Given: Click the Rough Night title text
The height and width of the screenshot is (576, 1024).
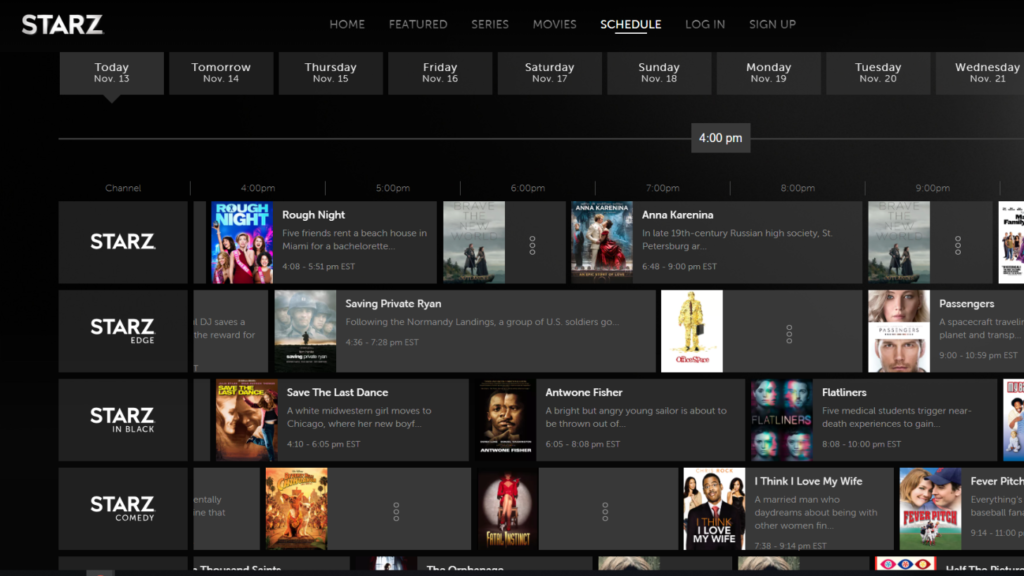Looking at the screenshot, I should click(x=313, y=215).
